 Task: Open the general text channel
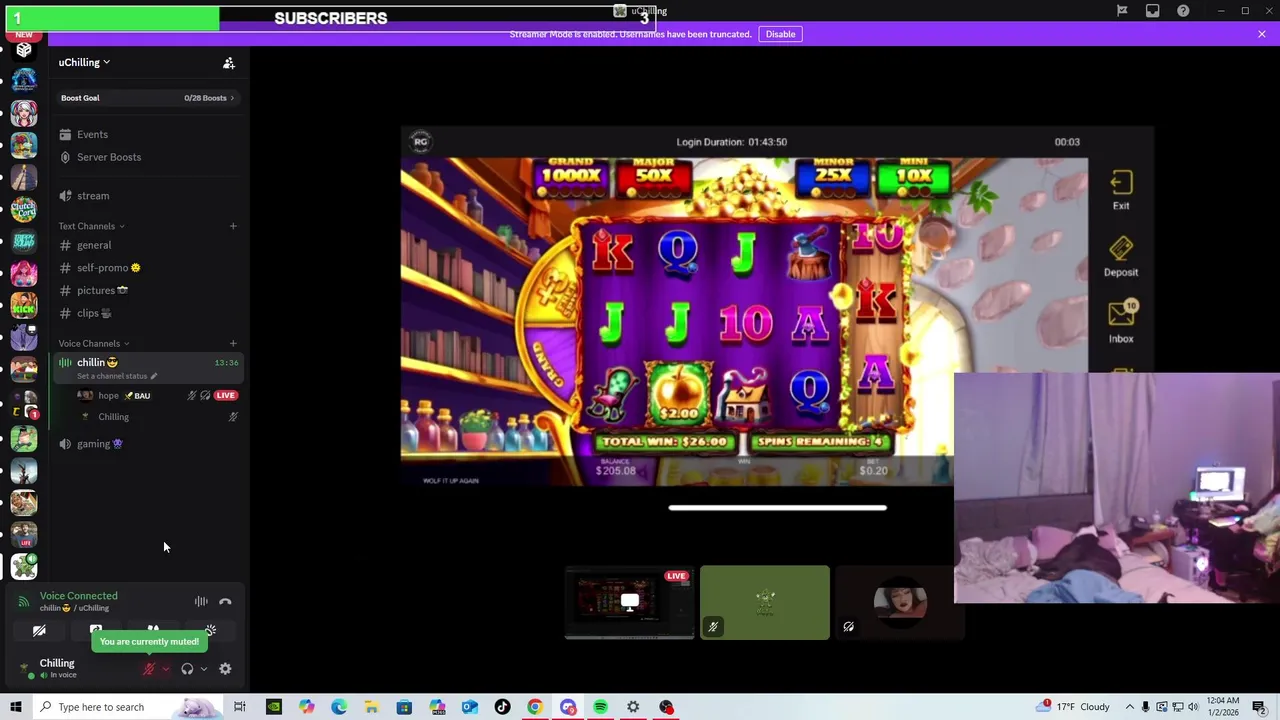(147, 245)
